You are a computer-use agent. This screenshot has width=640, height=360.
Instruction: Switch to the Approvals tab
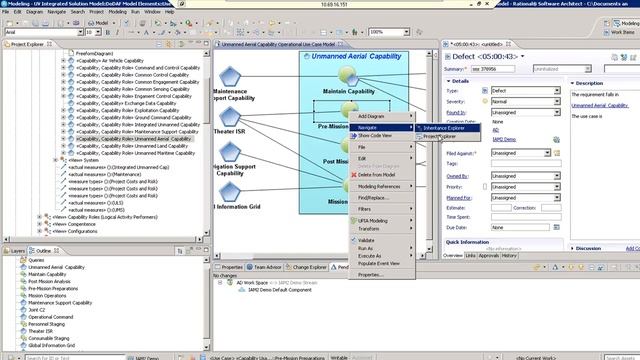click(489, 256)
